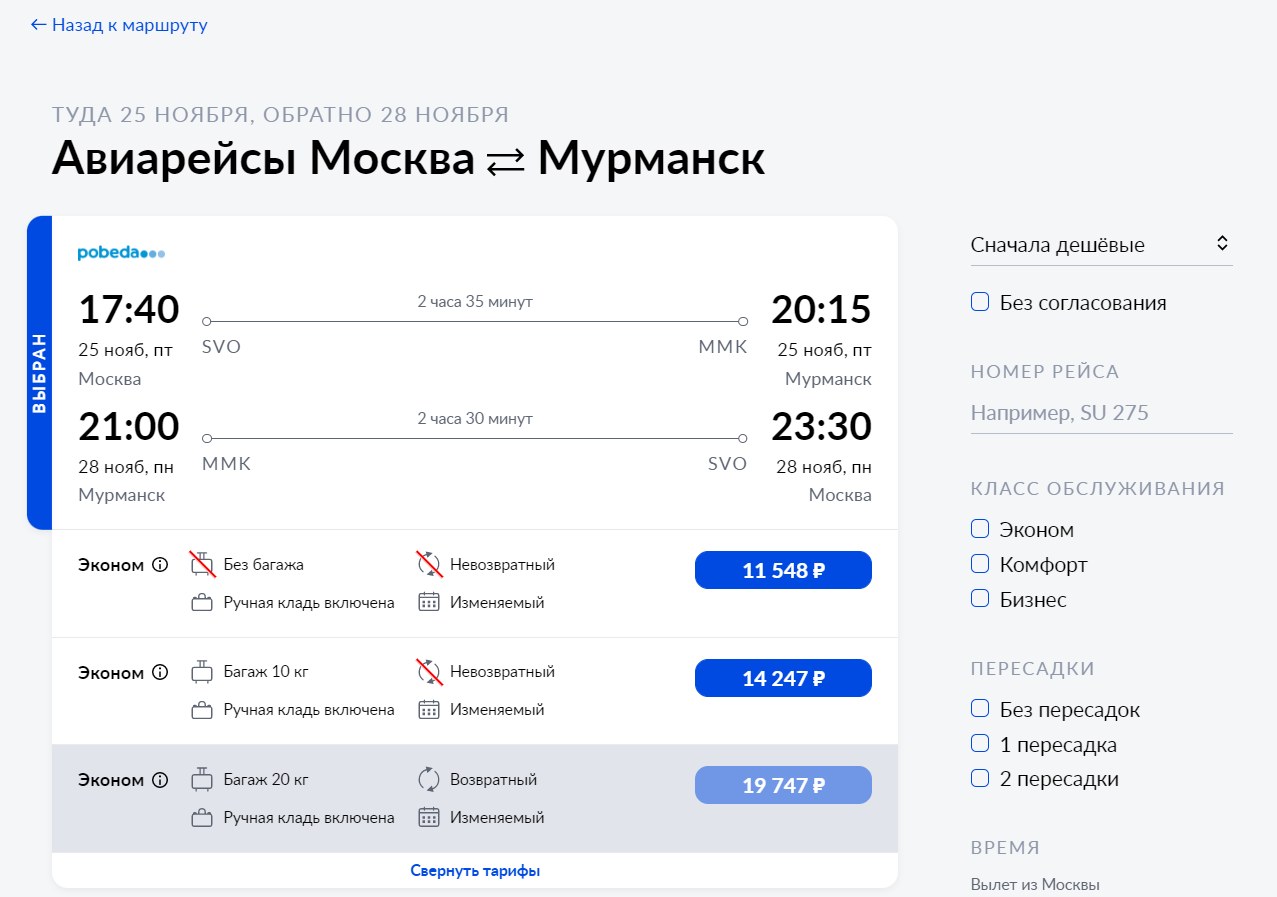Click calendar 'Изменяемый' icon in 14 247 ₽ row
The width and height of the screenshot is (1277, 897).
pyautogui.click(x=429, y=710)
